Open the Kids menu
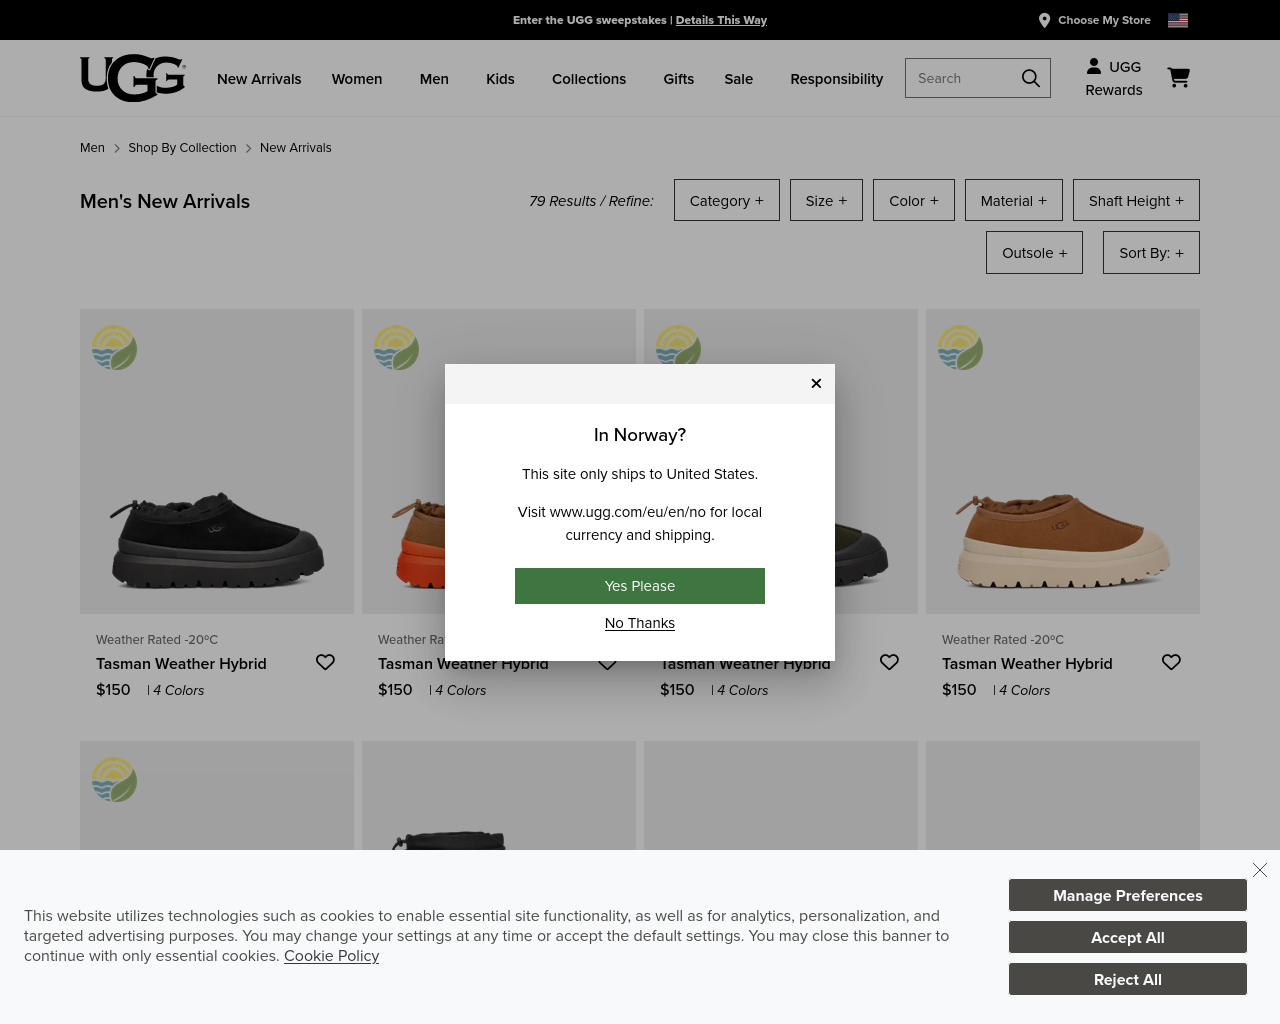Viewport: 1280px width, 1024px height. 500,79
